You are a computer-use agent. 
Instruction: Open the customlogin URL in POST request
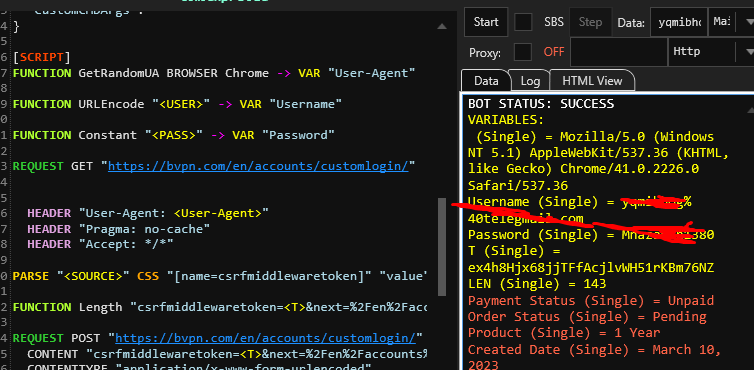[x=265, y=338]
